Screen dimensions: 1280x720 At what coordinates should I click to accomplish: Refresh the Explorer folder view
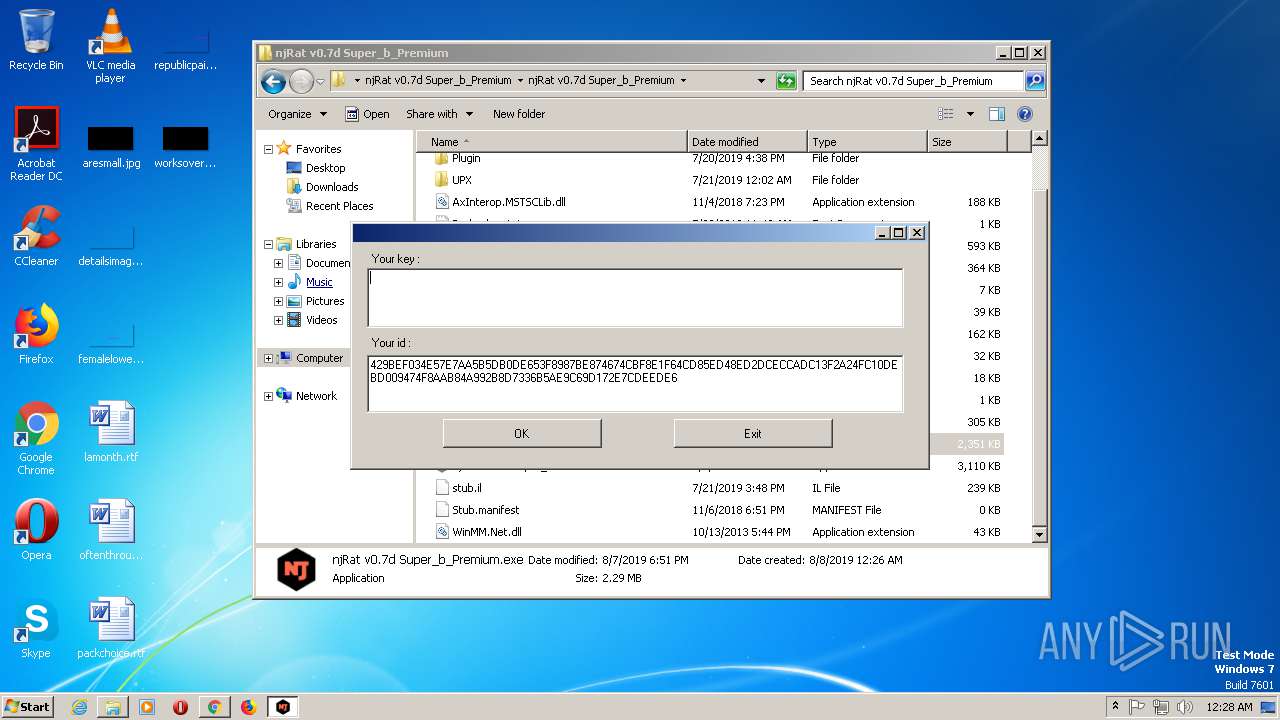point(786,80)
